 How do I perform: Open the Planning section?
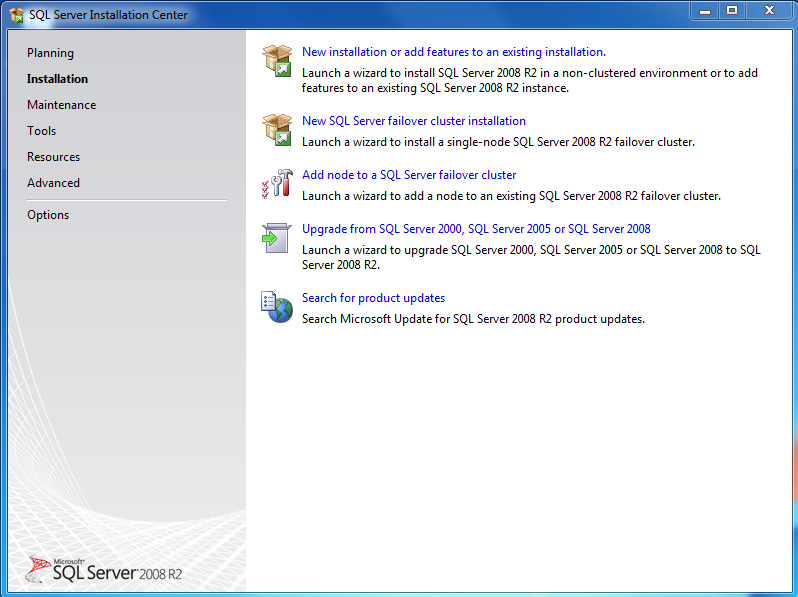50,53
